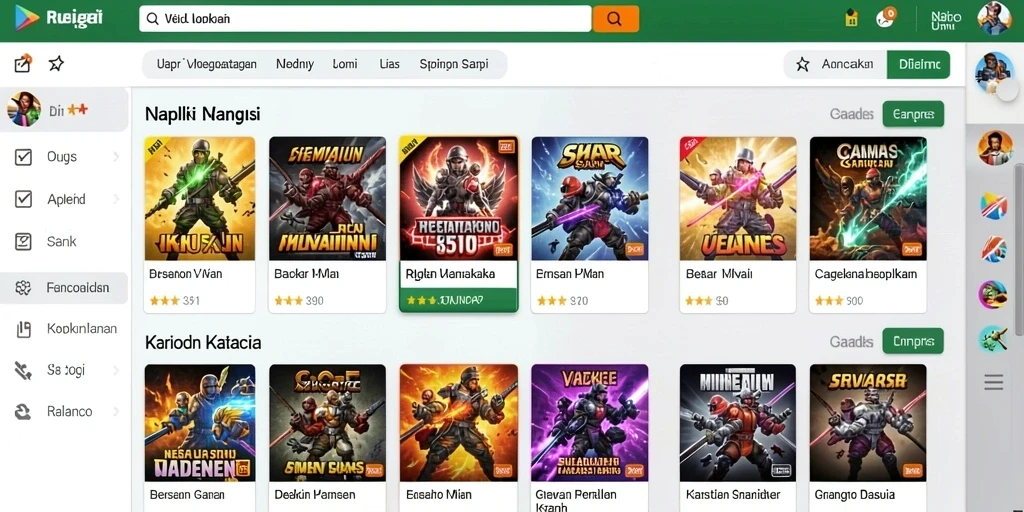The height and width of the screenshot is (512, 1024).
Task: Select the Lomi tab
Action: [345, 64]
